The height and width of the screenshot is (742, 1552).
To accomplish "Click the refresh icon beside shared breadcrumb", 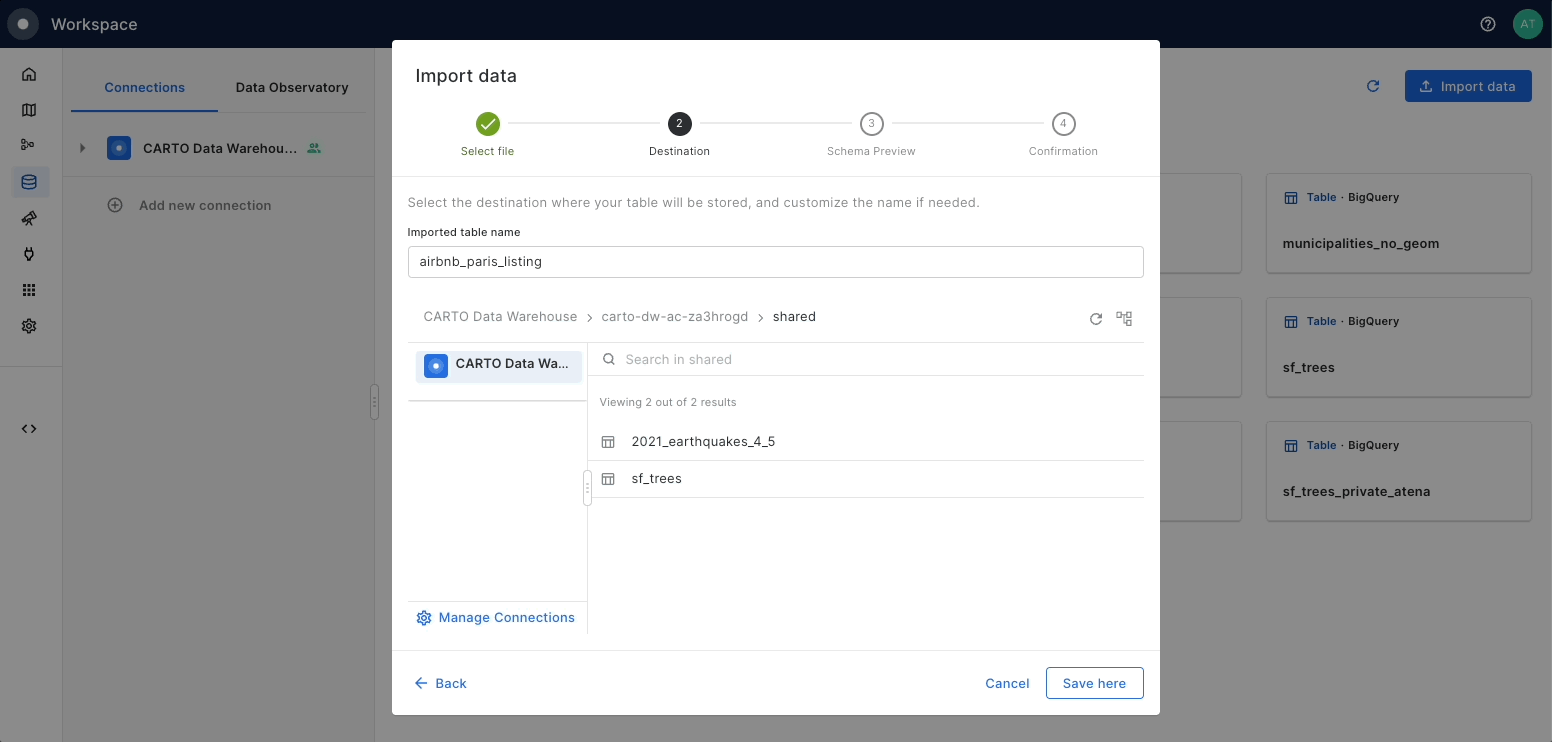I will tap(1096, 318).
